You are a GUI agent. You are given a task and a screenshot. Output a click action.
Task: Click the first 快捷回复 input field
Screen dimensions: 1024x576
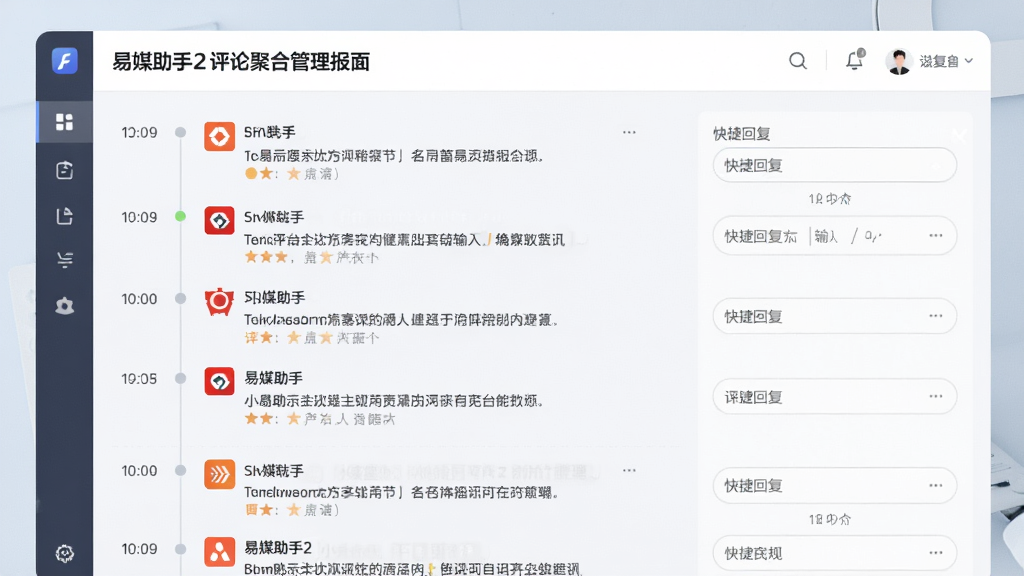[835, 165]
